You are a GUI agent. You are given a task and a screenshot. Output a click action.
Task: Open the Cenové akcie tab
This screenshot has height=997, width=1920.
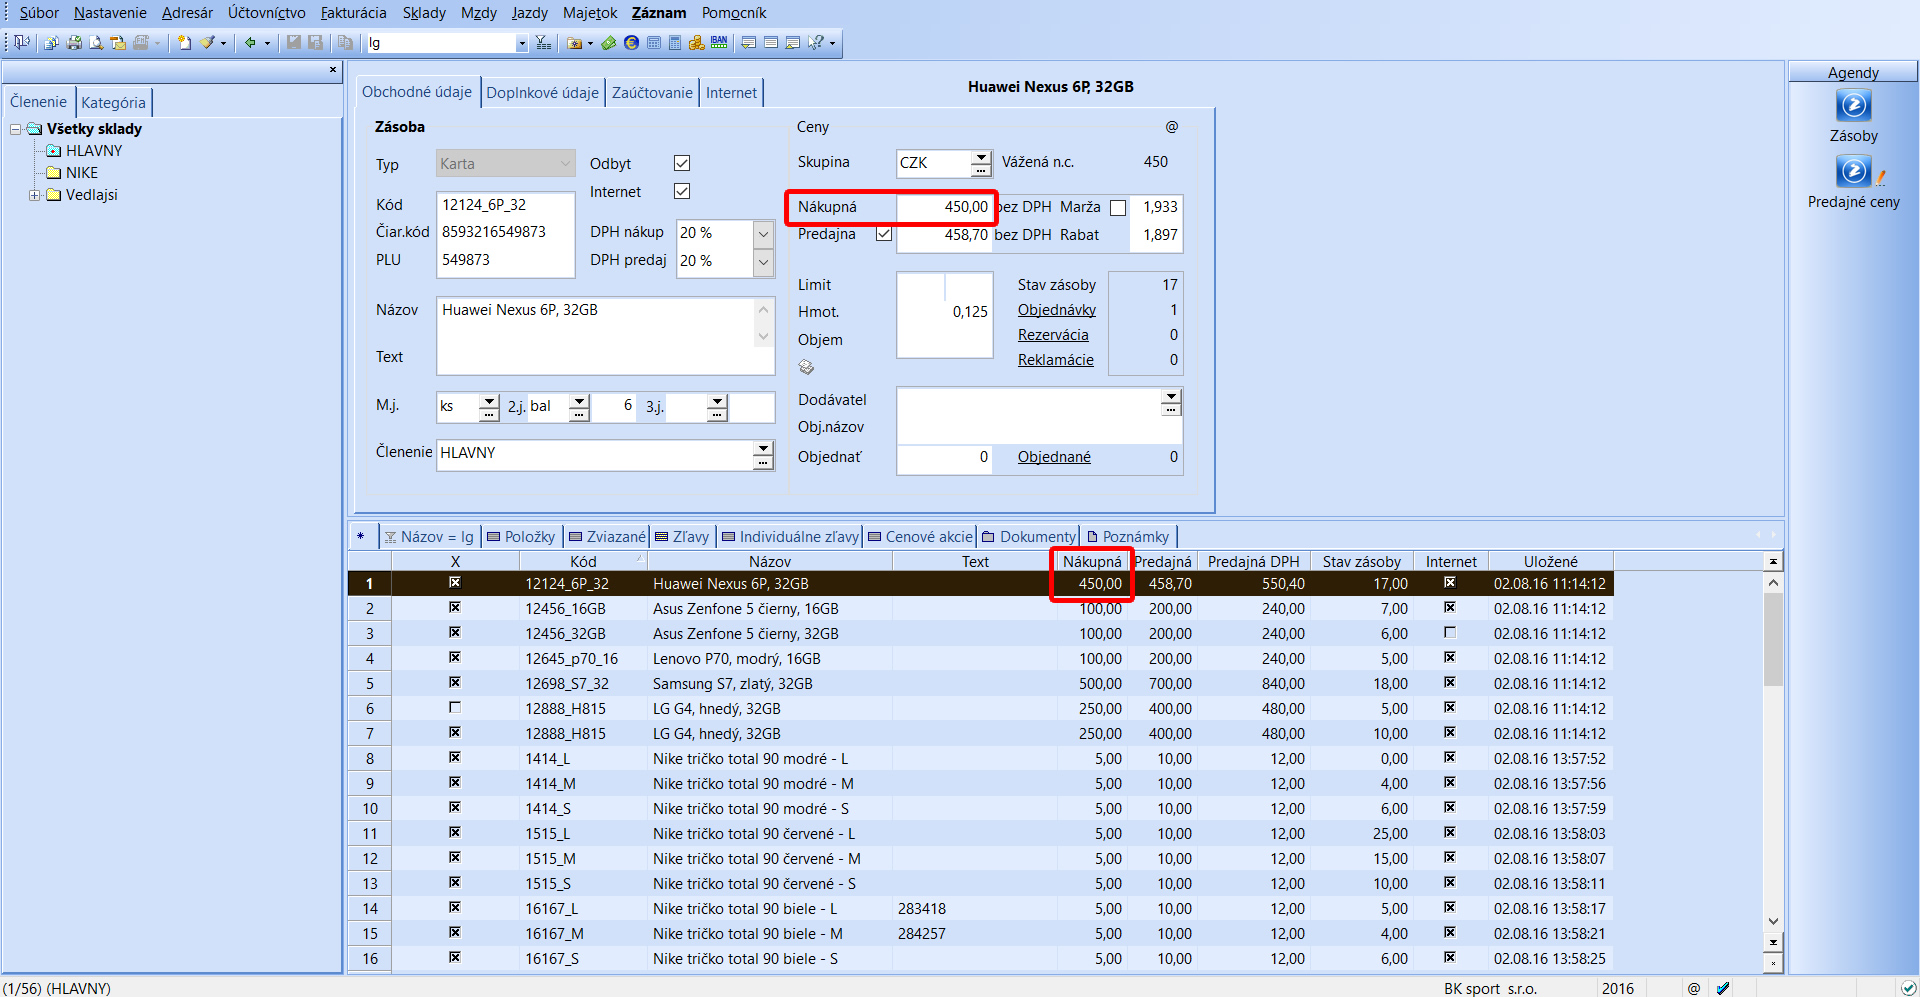click(x=920, y=537)
